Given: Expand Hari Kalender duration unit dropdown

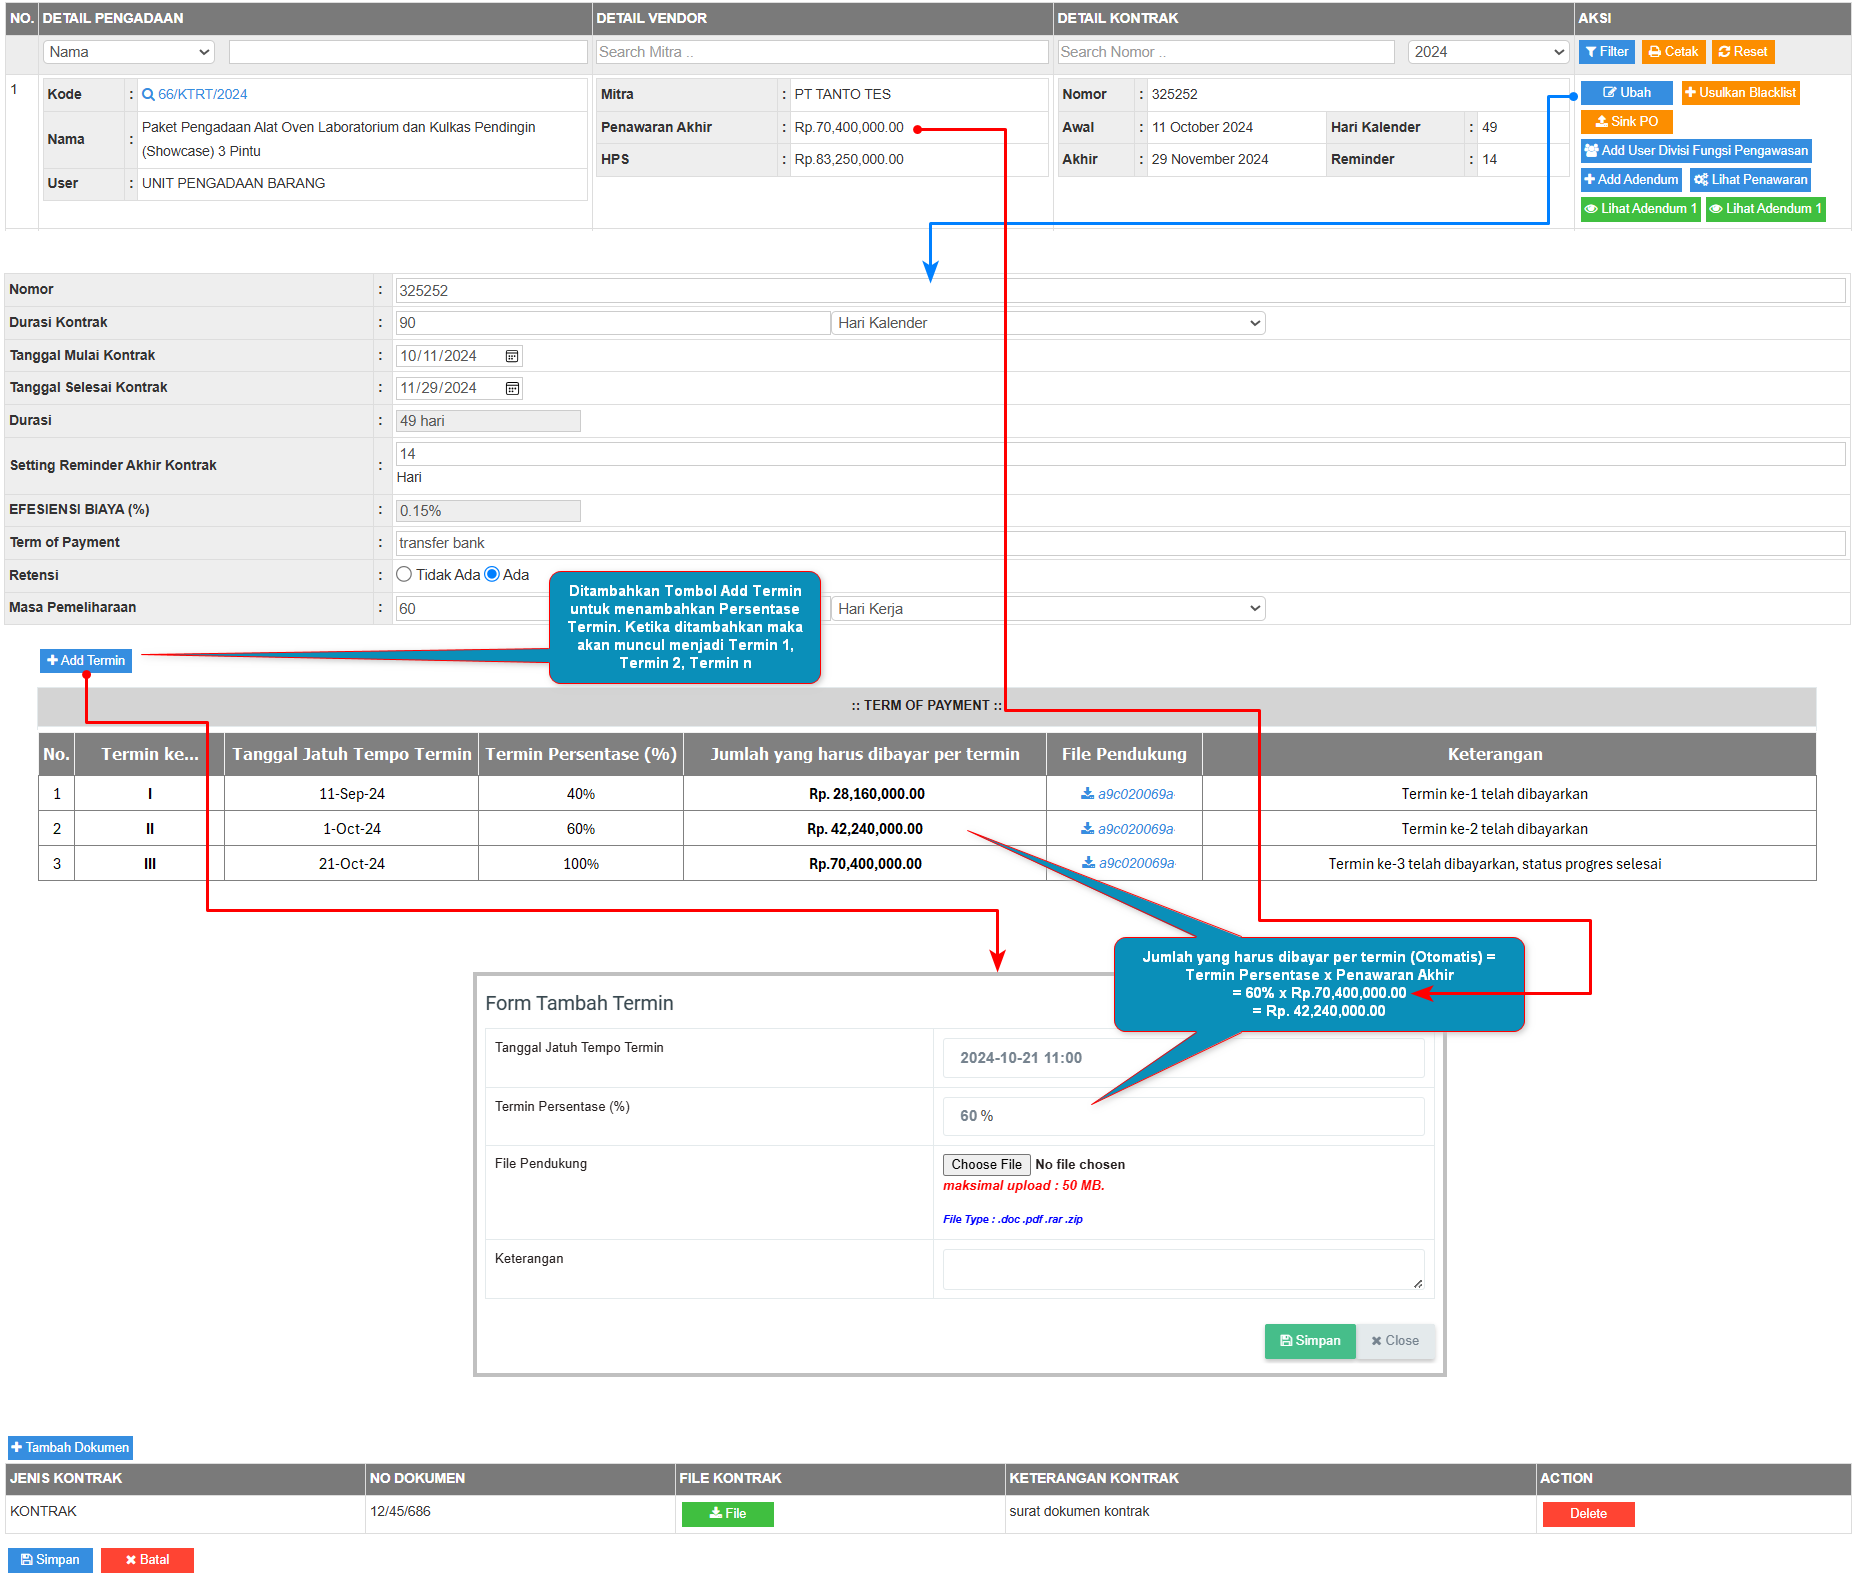Looking at the screenshot, I should (x=1047, y=323).
